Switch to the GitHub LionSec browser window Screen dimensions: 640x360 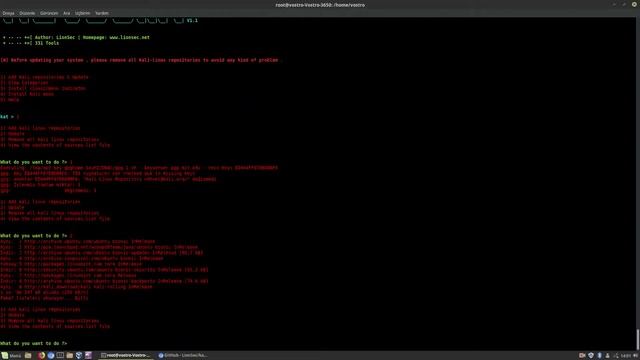(183, 356)
